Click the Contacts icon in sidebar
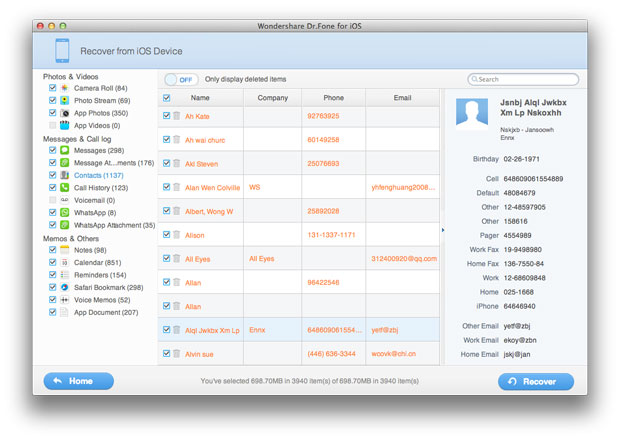620x440 pixels. (x=64, y=175)
